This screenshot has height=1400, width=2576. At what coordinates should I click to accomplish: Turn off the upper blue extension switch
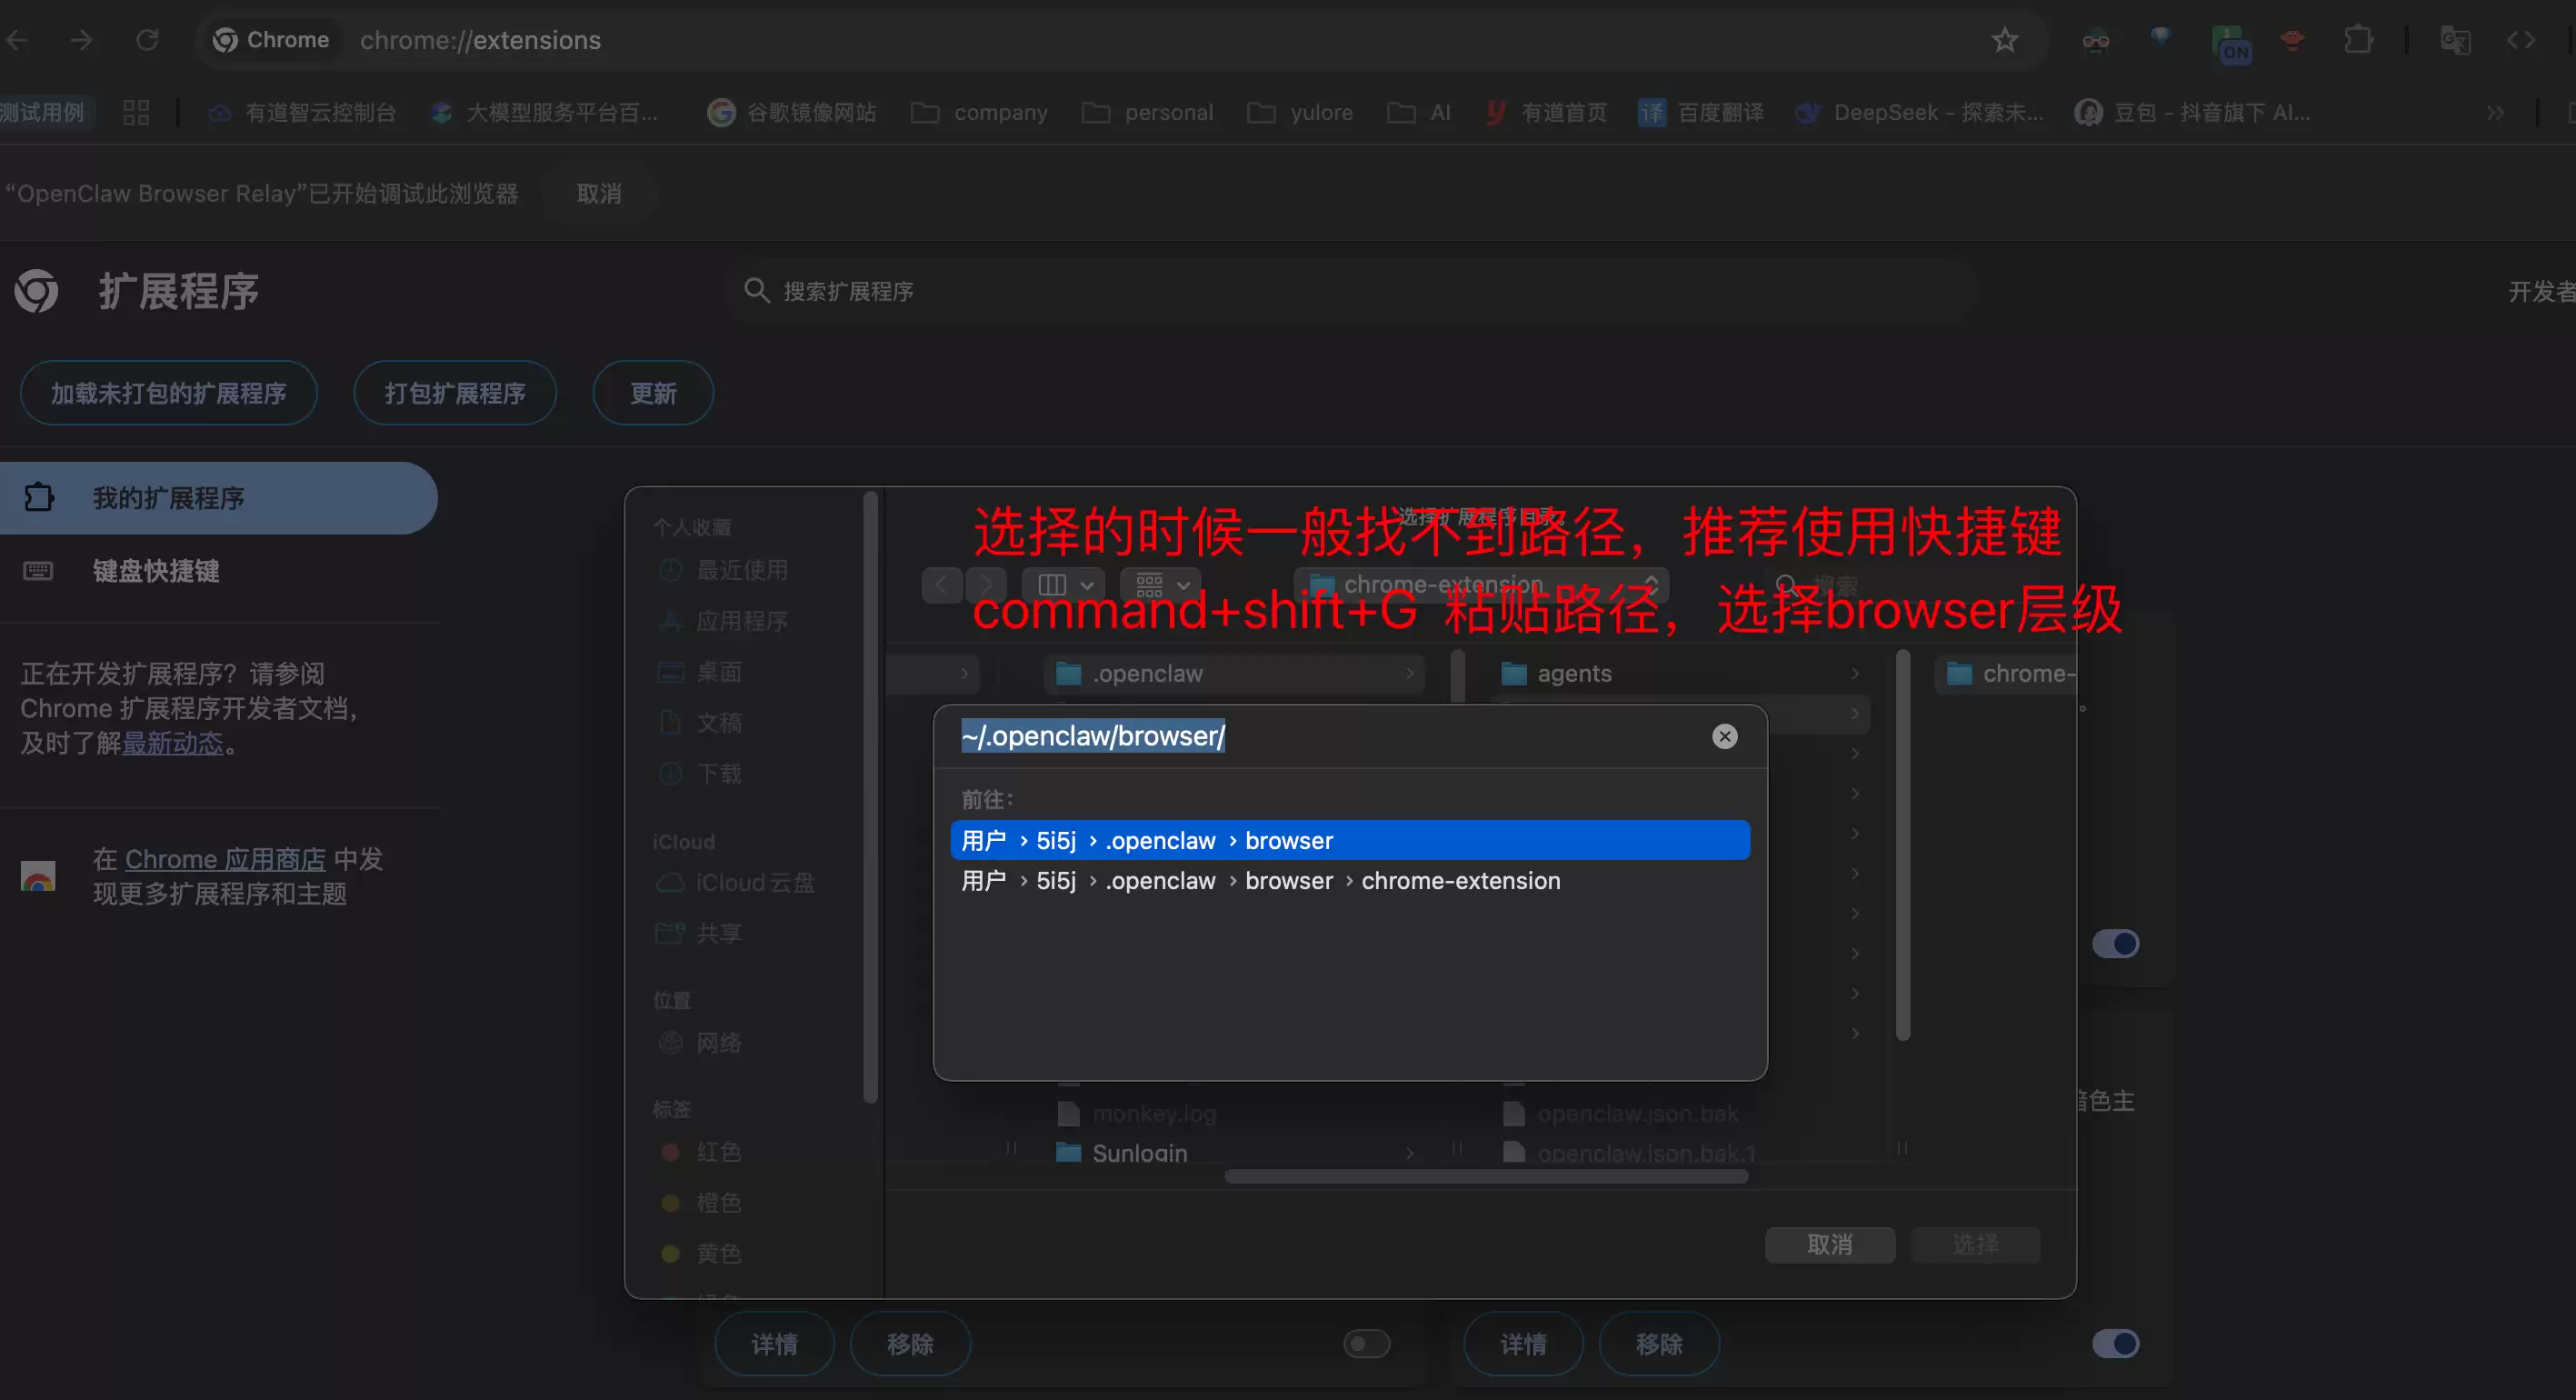pos(2118,943)
